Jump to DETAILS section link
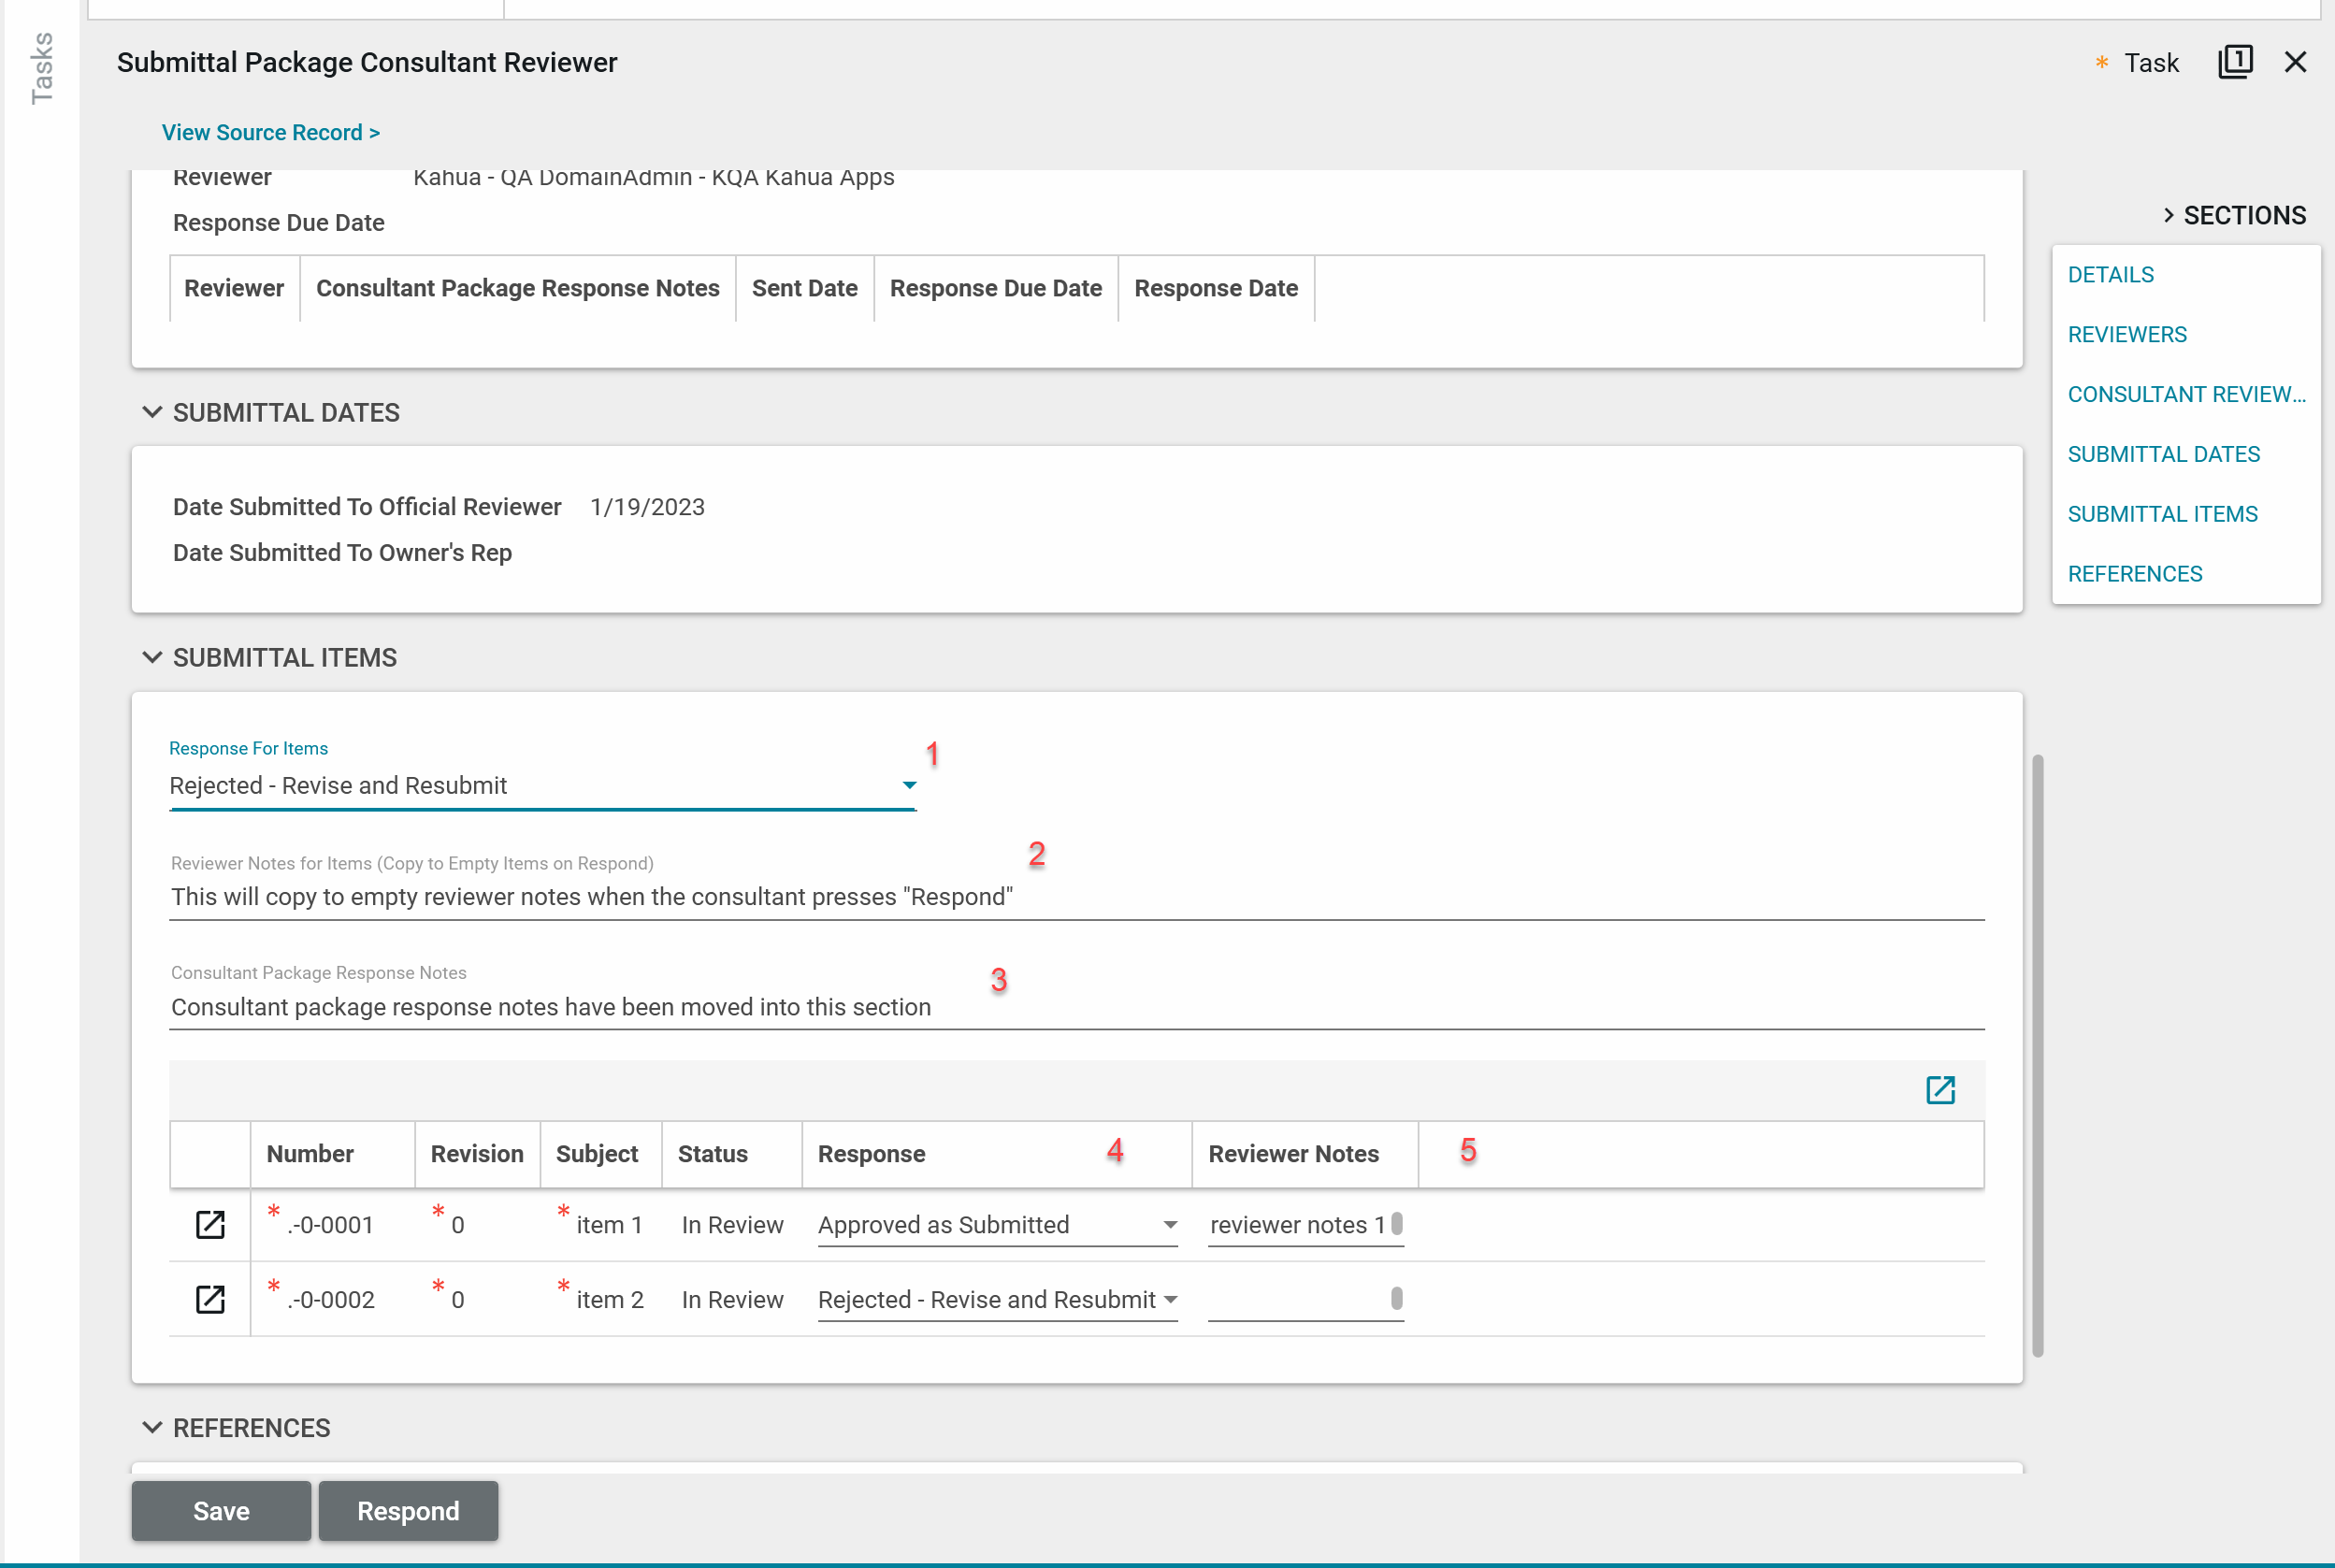This screenshot has width=2335, height=1568. pyautogui.click(x=2110, y=275)
